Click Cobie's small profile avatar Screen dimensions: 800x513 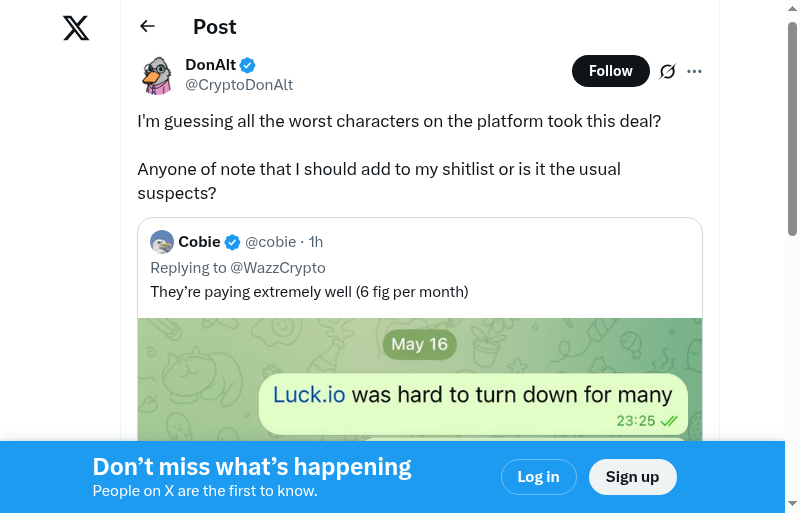[x=162, y=242]
